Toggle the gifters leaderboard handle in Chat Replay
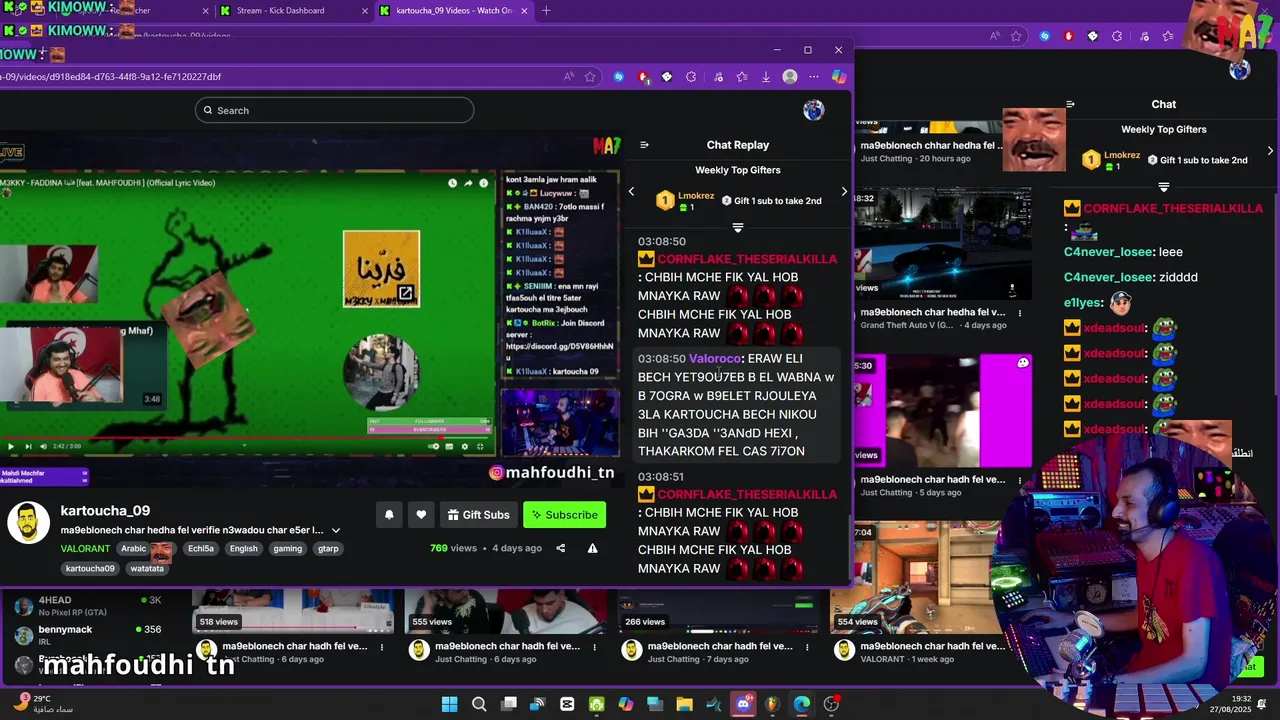1280x720 pixels. pyautogui.click(x=738, y=228)
